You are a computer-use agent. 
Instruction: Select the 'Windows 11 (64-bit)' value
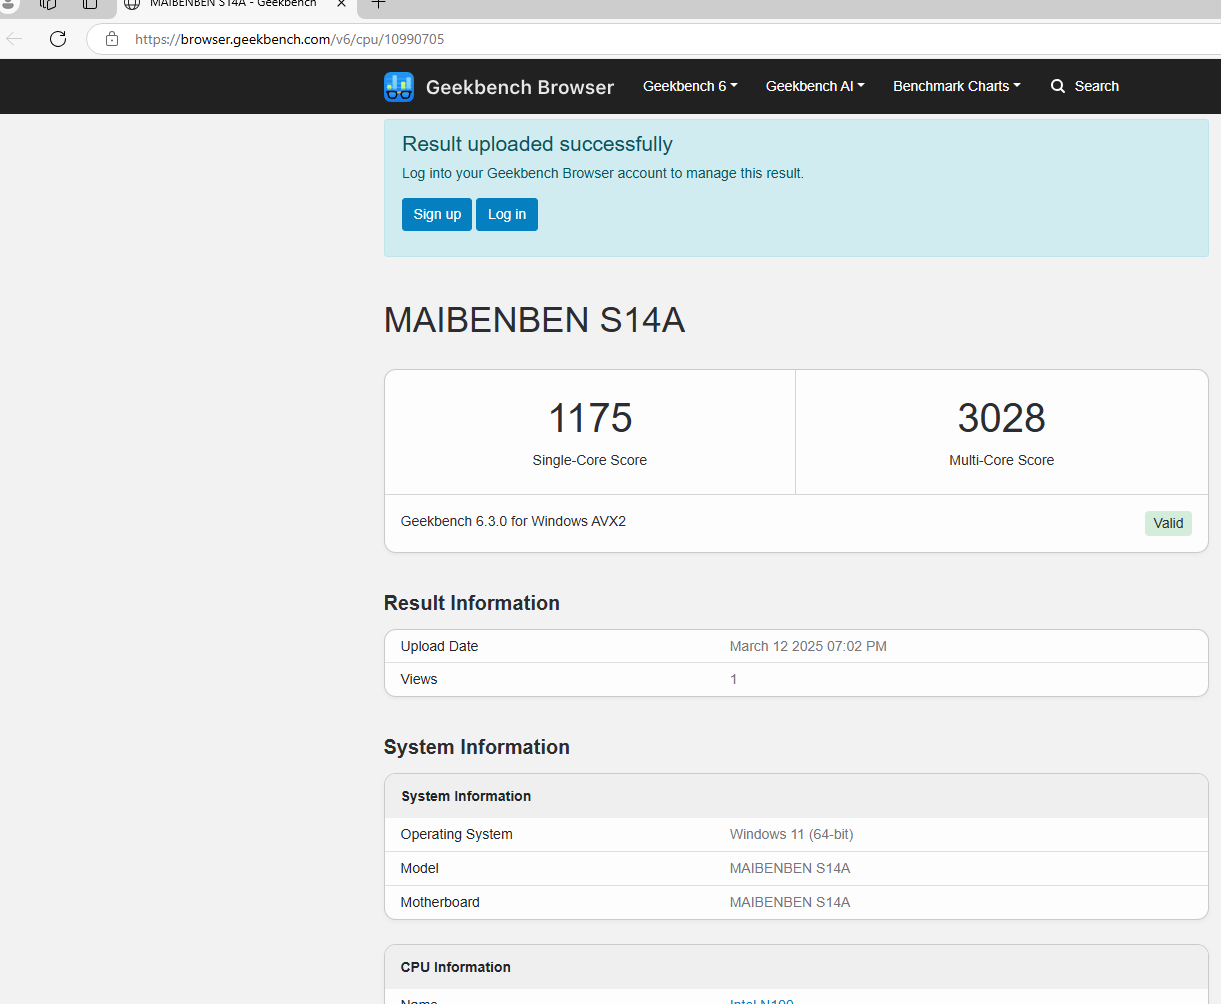792,834
